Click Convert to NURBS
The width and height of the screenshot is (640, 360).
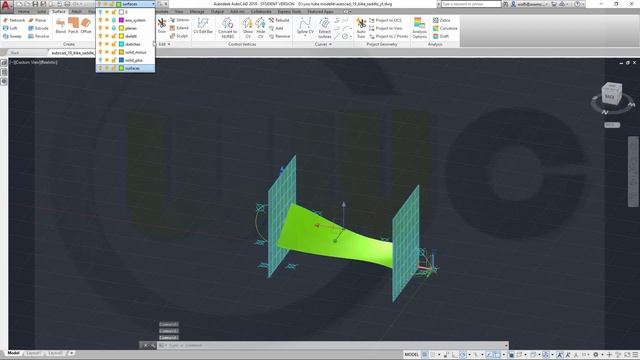(x=227, y=28)
